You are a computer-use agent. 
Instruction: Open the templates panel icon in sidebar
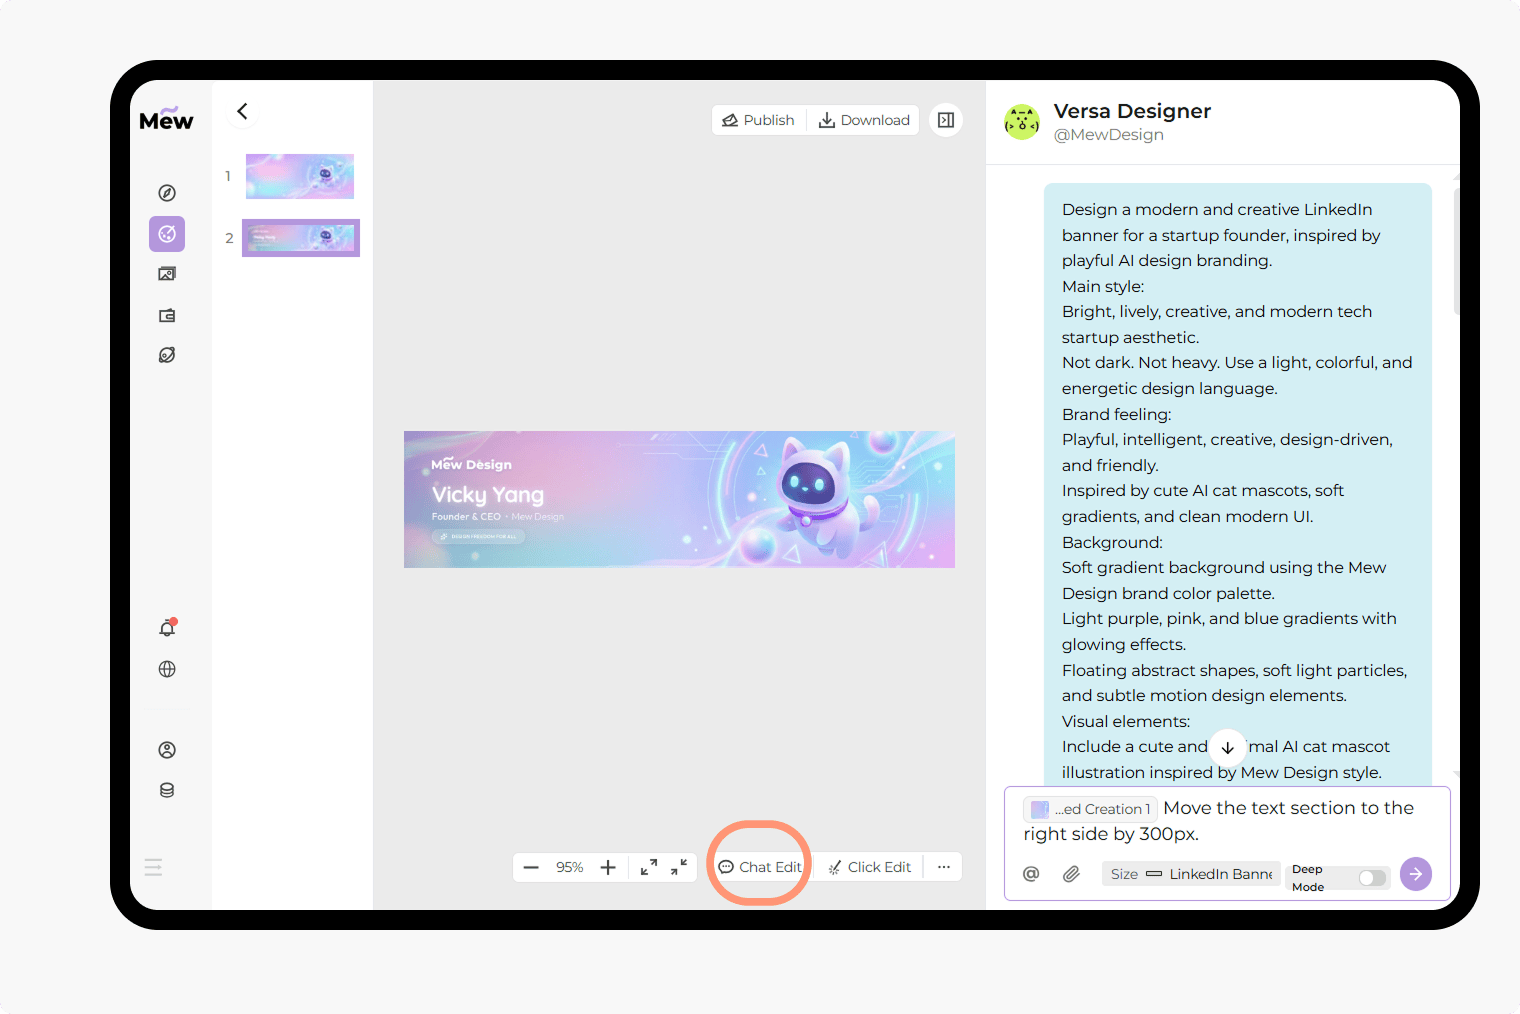click(167, 315)
